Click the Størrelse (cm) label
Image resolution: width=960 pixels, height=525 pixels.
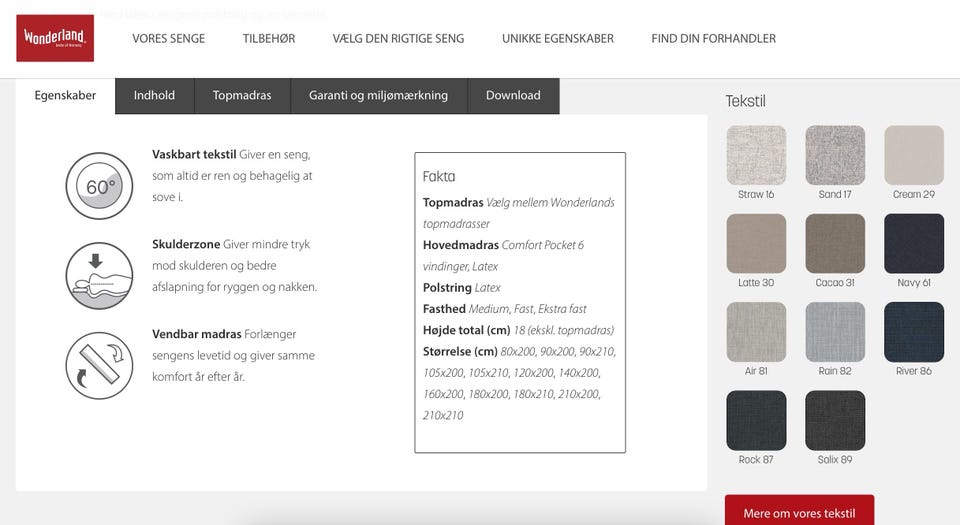460,352
